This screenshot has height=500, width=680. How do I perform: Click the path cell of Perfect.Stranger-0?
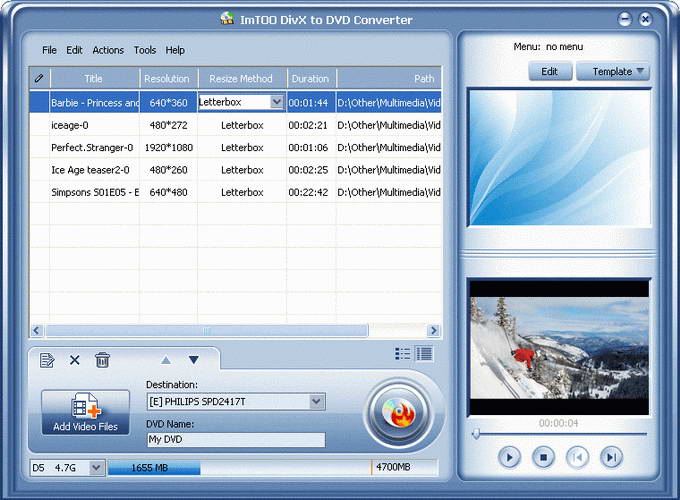389,148
